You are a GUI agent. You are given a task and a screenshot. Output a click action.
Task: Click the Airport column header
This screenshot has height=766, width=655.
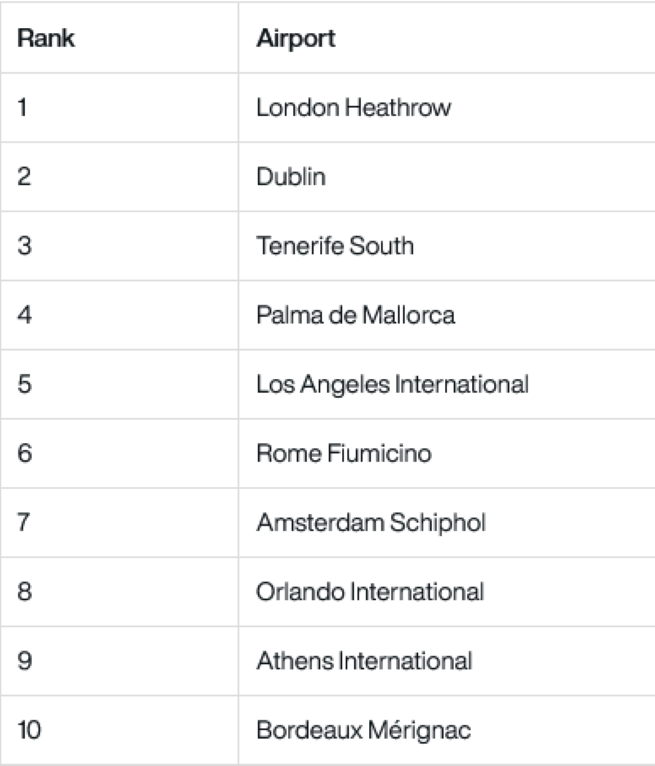(x=296, y=39)
